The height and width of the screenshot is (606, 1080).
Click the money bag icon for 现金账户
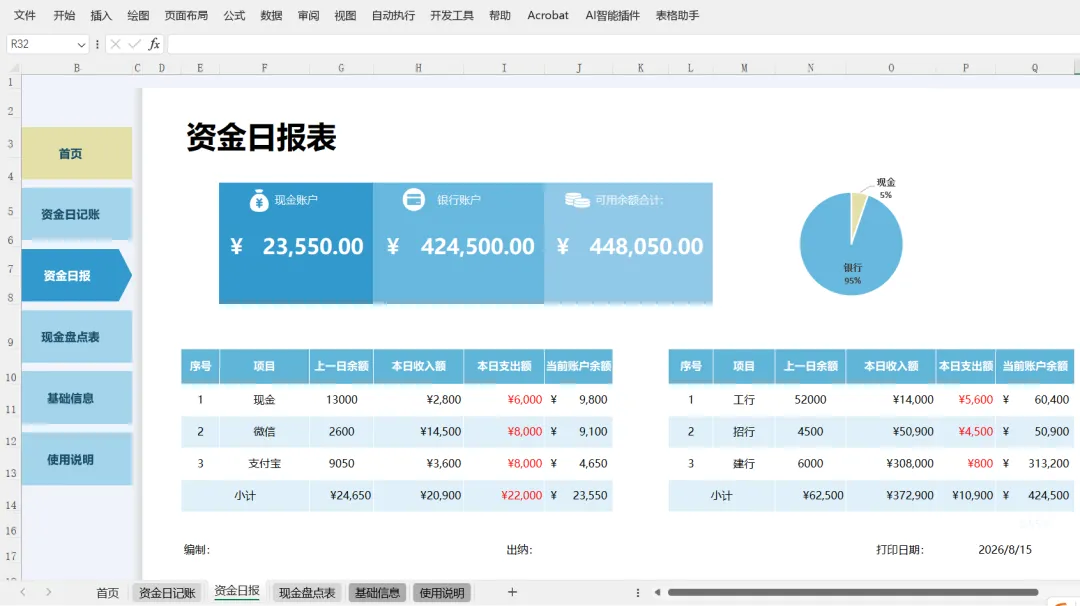pyautogui.click(x=259, y=200)
